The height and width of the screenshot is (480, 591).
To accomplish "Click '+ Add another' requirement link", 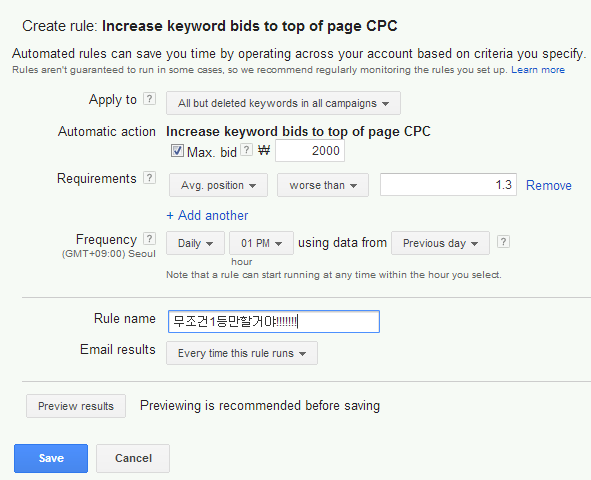I will click(207, 215).
